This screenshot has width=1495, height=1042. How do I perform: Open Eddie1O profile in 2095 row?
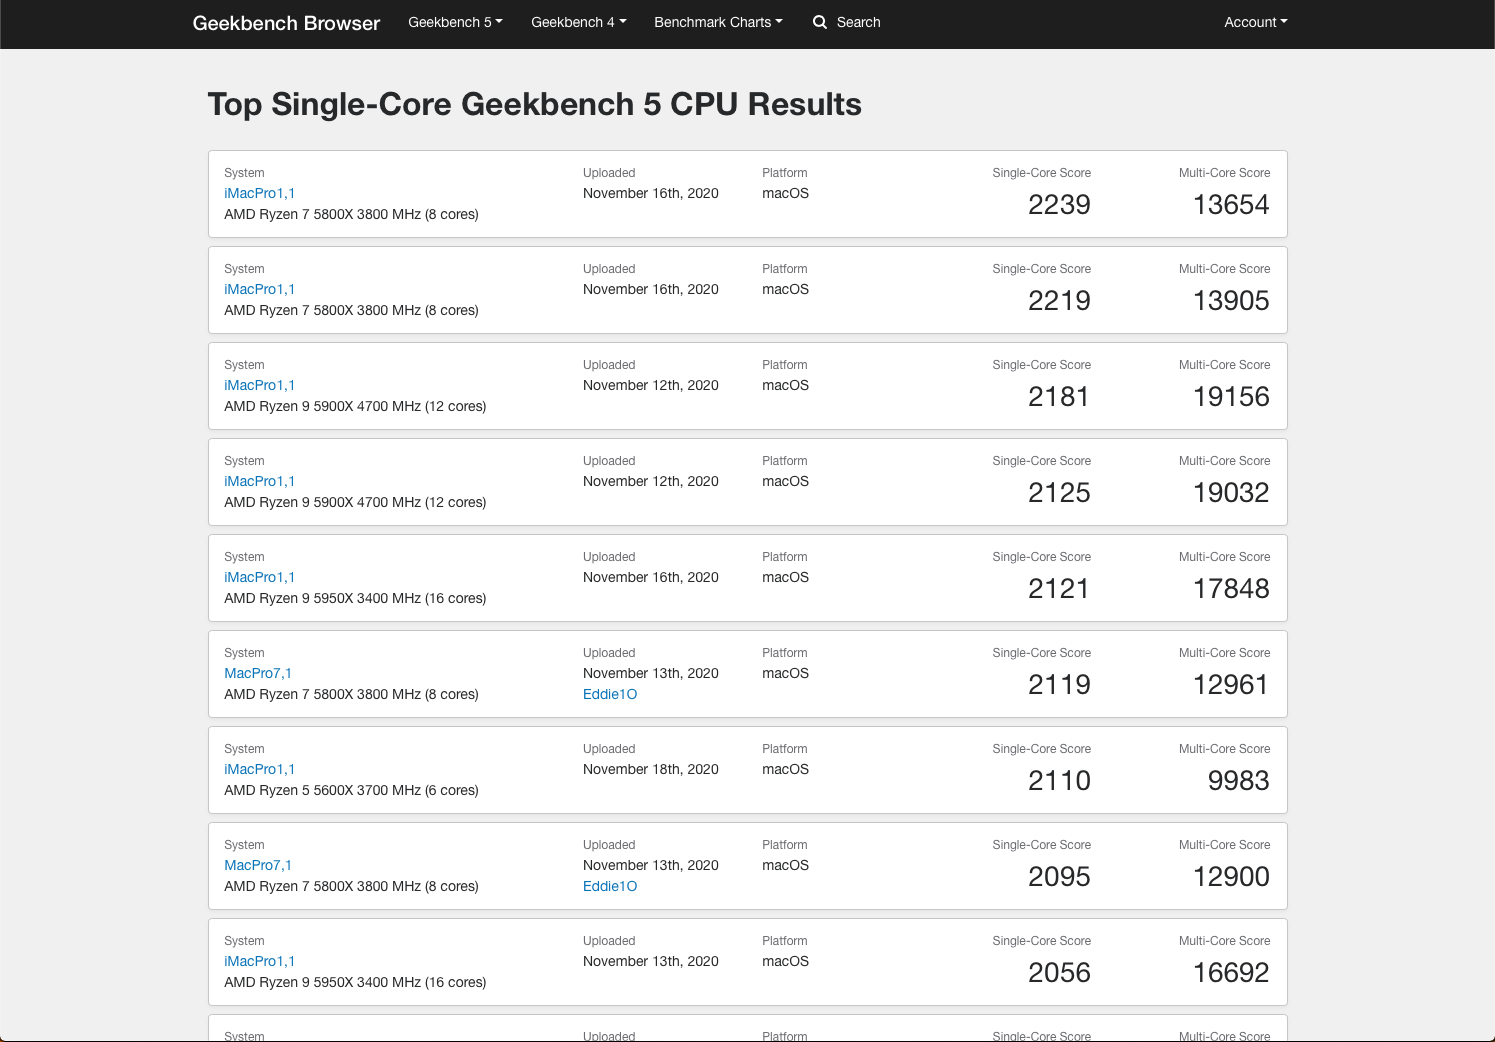610,886
